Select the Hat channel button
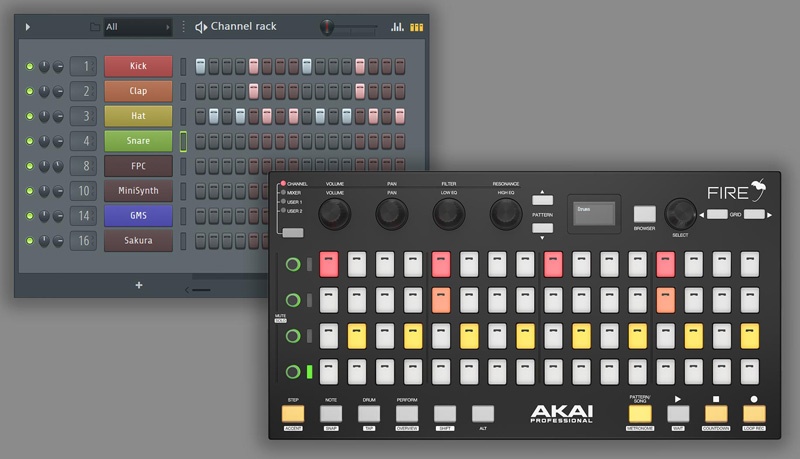The width and height of the screenshot is (800, 459). click(138, 116)
